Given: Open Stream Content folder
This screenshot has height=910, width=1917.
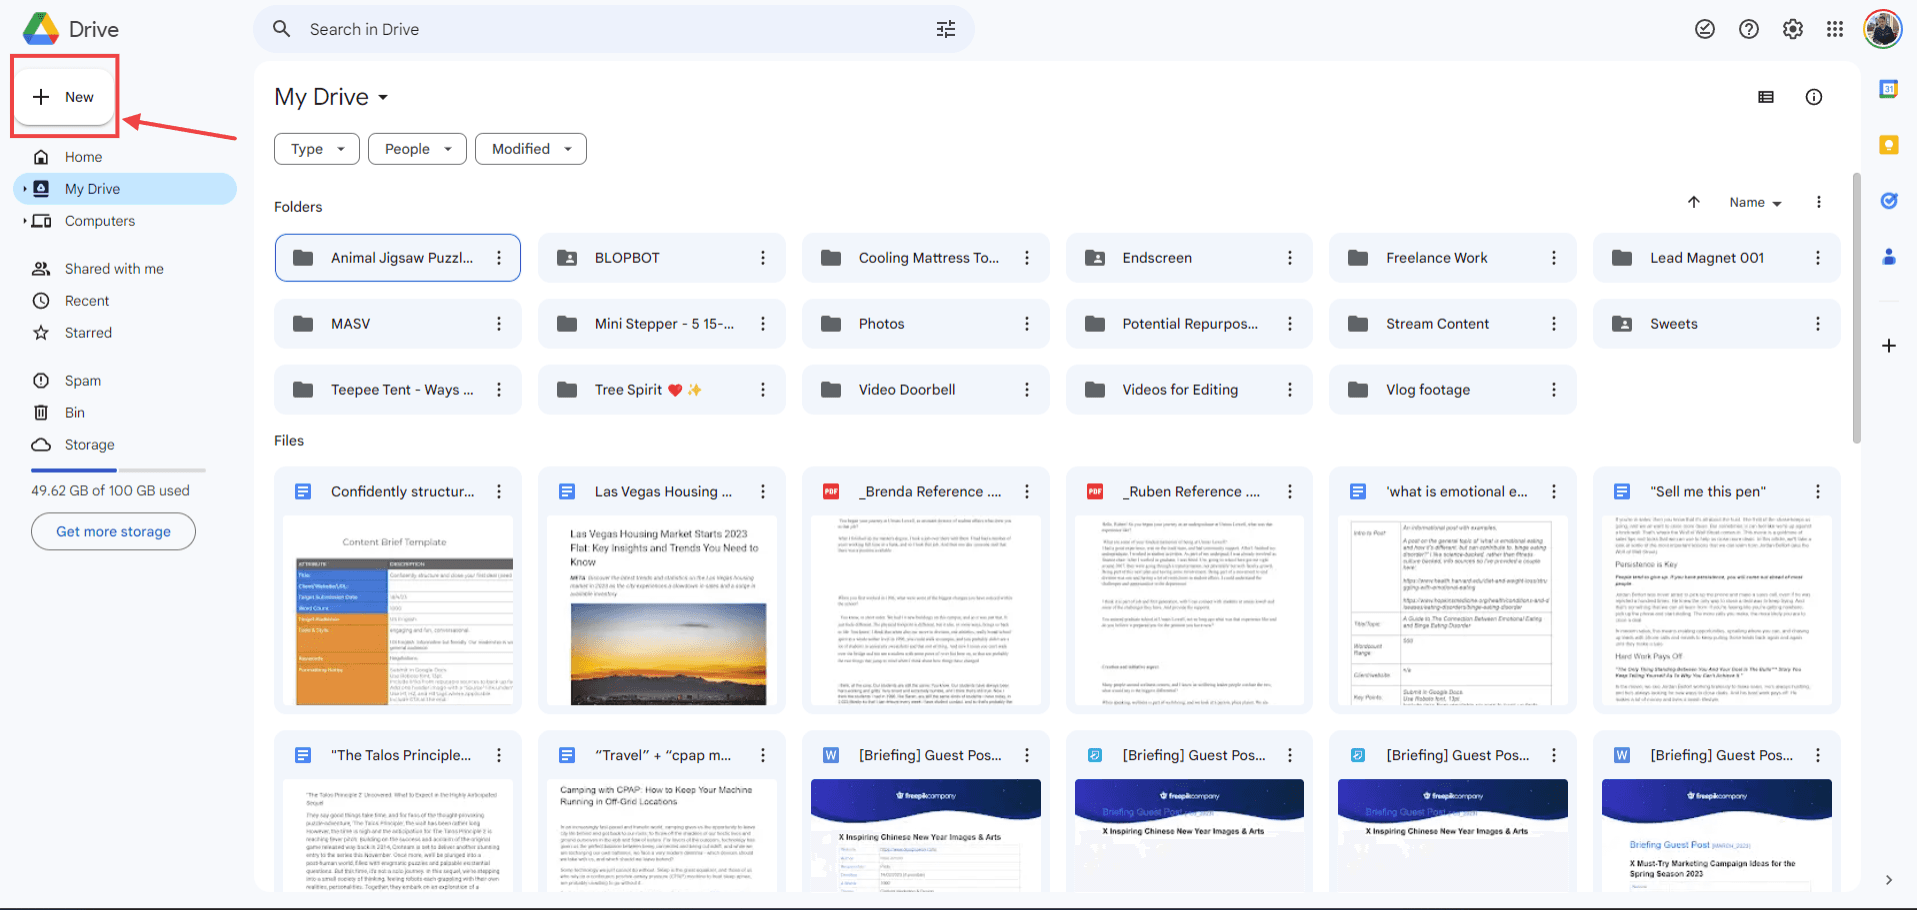Looking at the screenshot, I should [x=1452, y=324].
